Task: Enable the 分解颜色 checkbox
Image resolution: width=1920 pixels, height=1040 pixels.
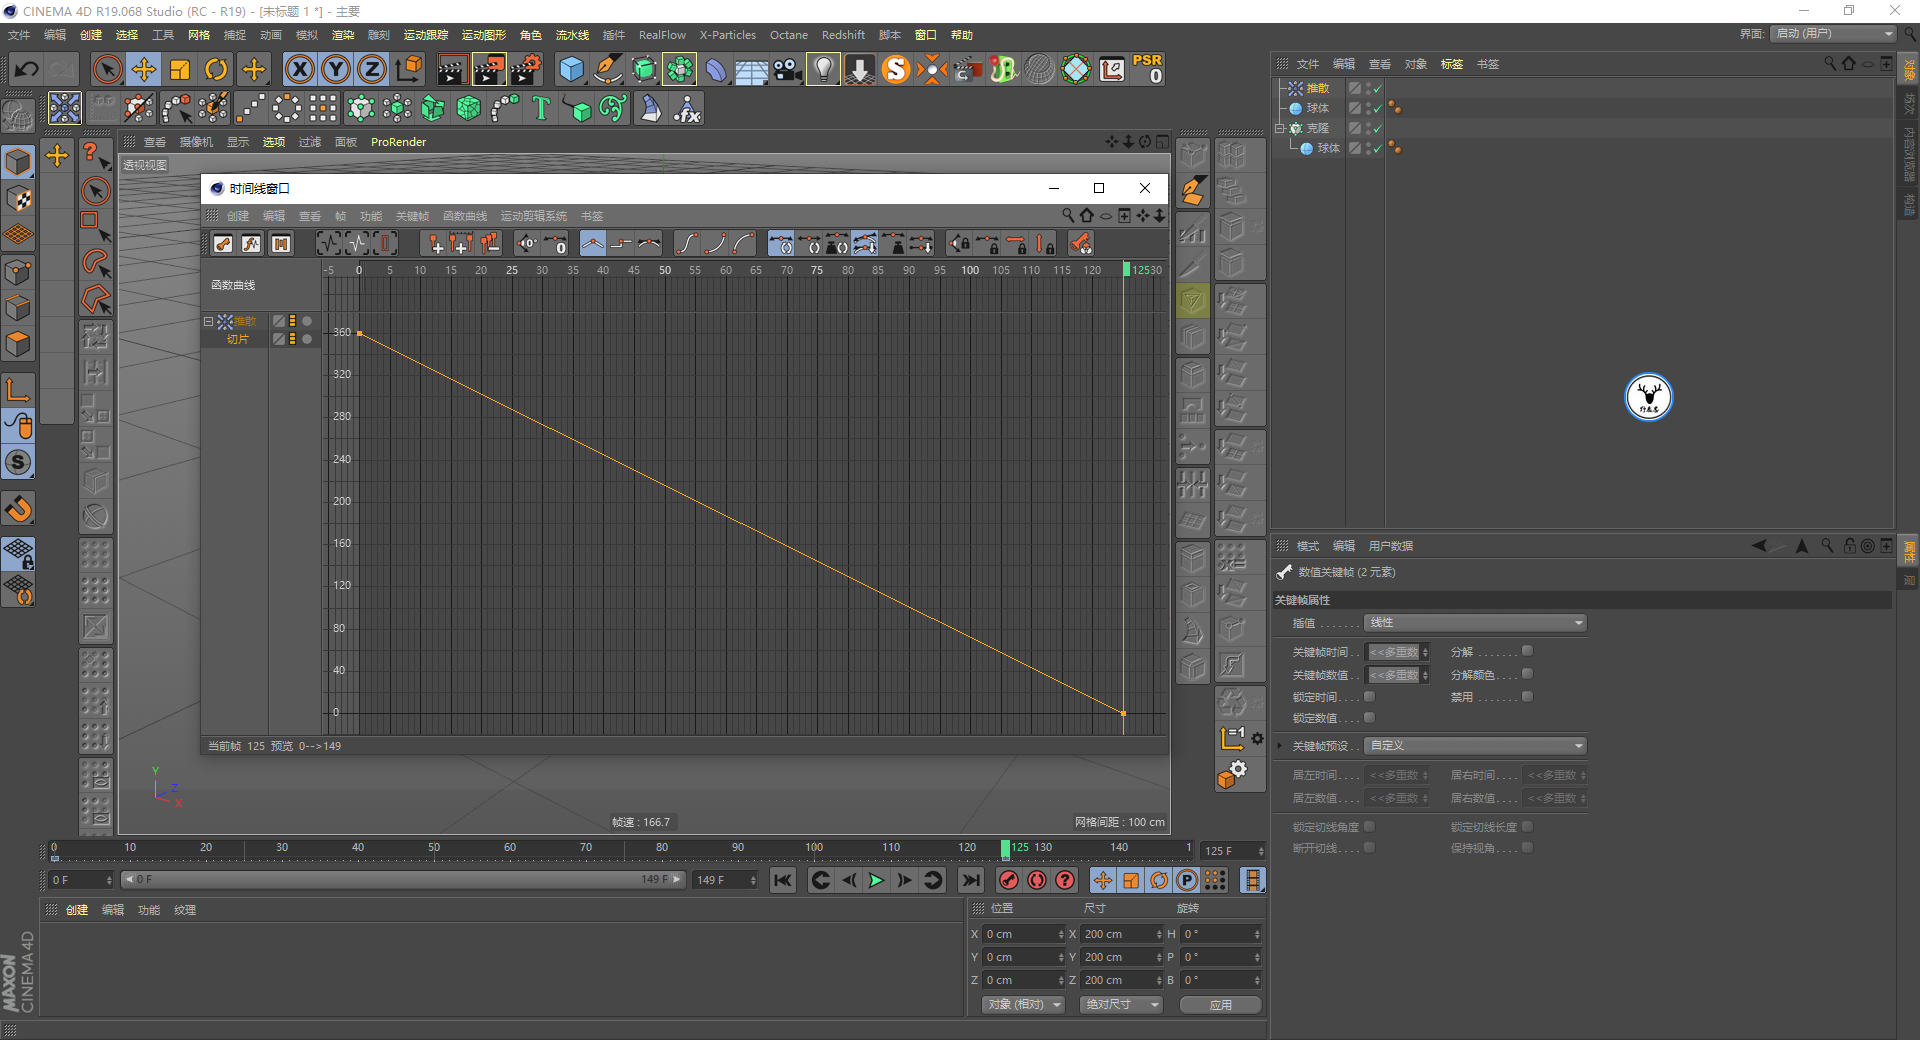Action: [1527, 674]
